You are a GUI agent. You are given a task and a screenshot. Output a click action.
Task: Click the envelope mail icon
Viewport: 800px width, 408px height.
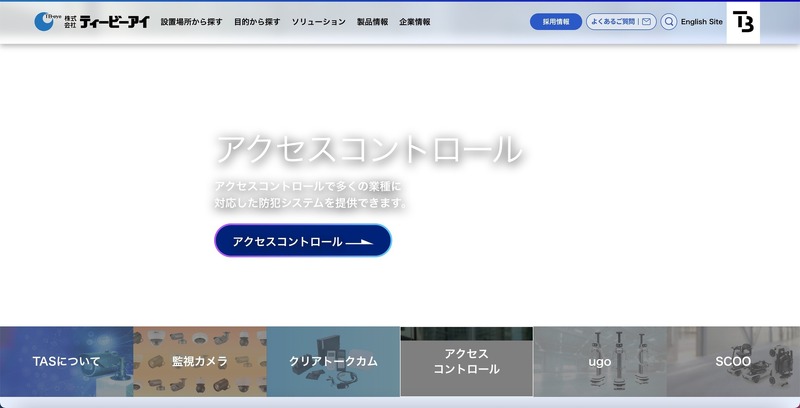point(646,21)
